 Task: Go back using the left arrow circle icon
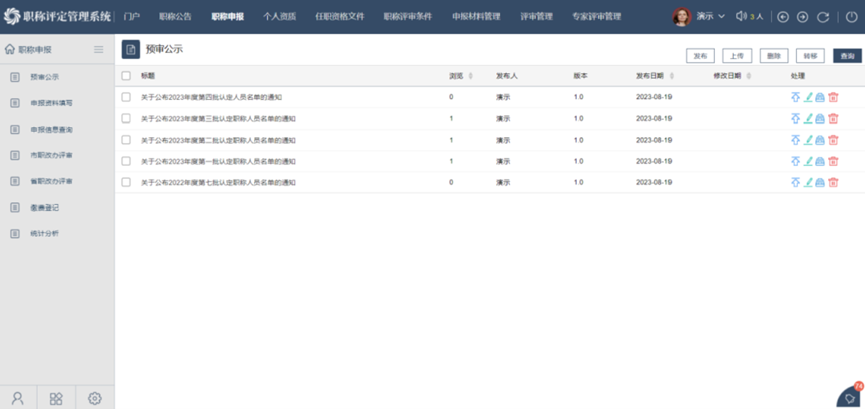click(783, 17)
